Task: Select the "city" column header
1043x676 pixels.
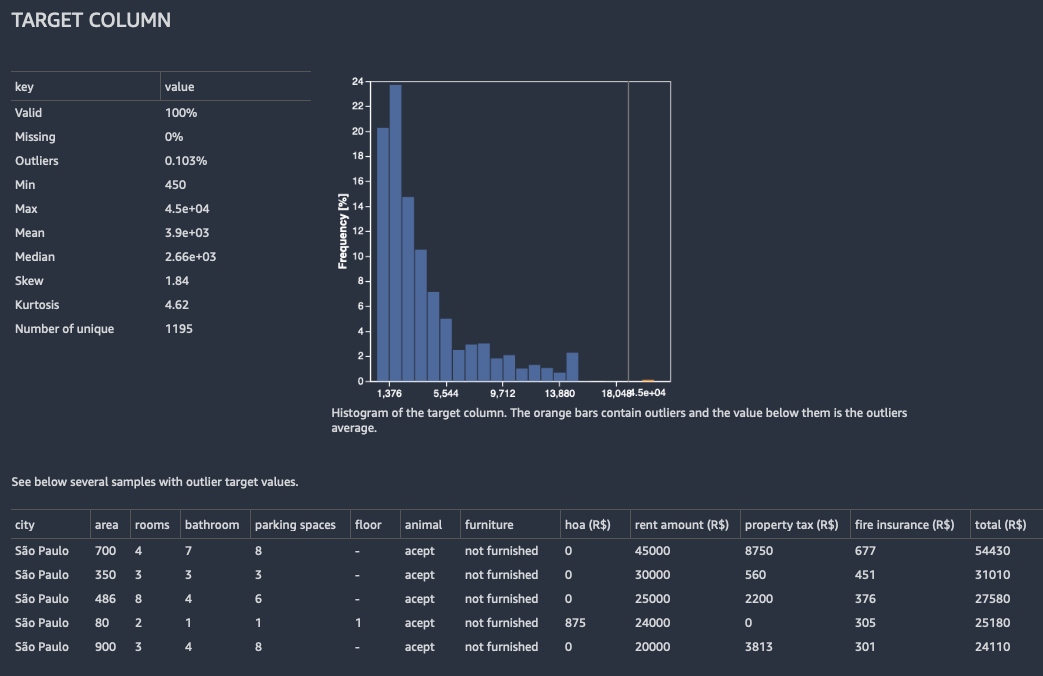Action: point(23,524)
